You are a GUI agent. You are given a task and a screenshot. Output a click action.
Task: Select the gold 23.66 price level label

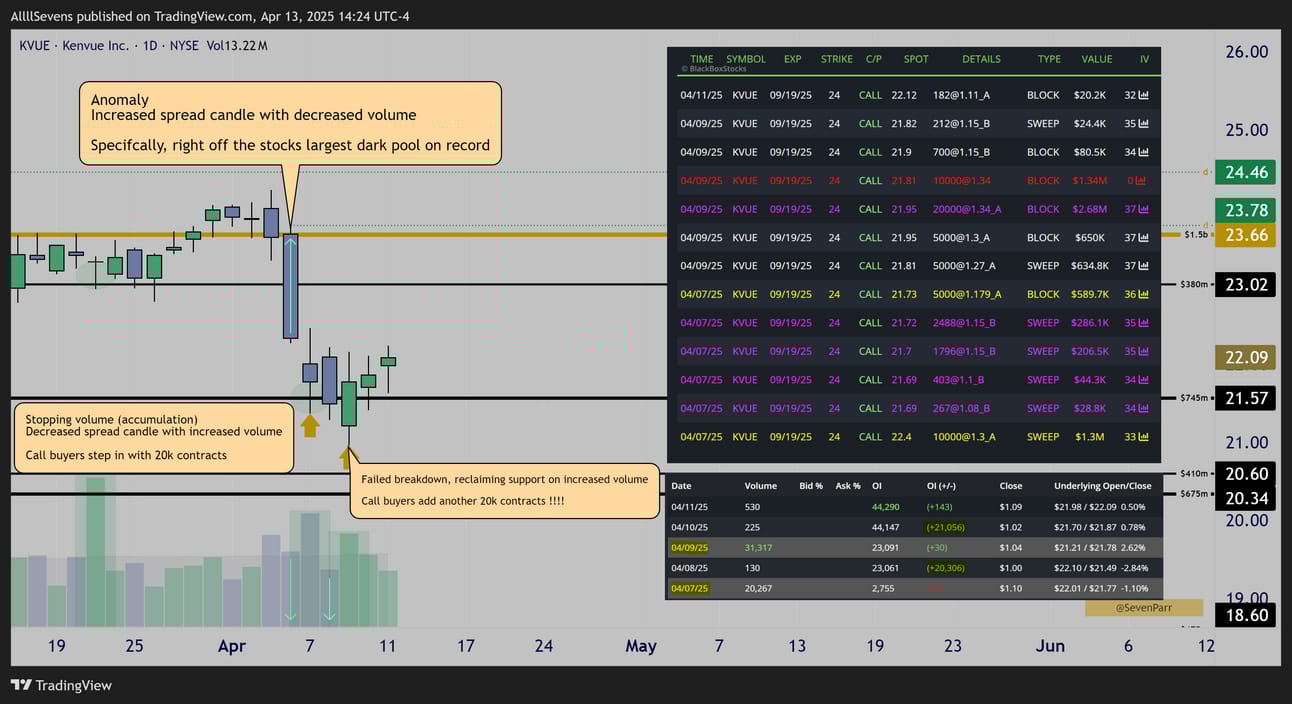pyautogui.click(x=1246, y=235)
